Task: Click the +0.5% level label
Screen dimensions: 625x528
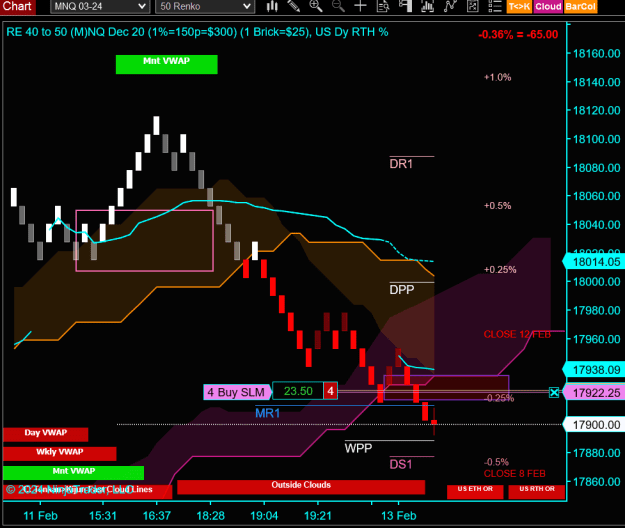Action: click(x=497, y=206)
